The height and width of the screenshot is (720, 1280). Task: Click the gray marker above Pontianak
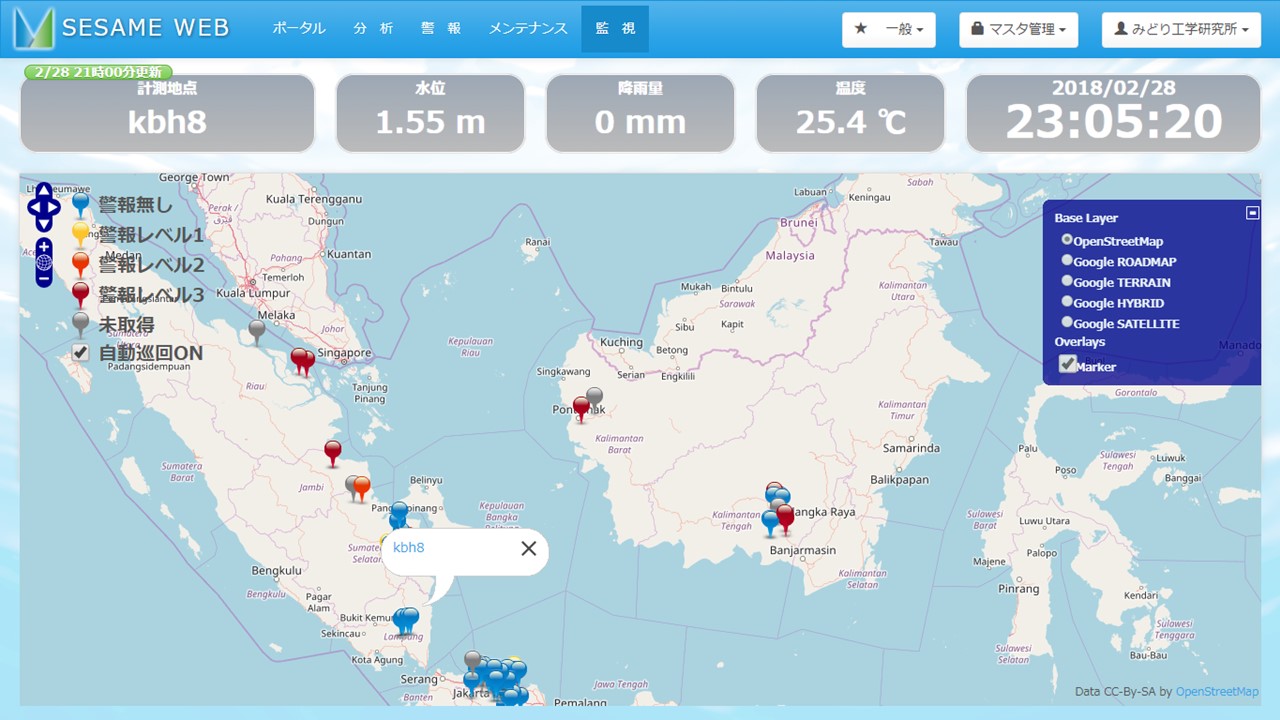click(x=595, y=397)
